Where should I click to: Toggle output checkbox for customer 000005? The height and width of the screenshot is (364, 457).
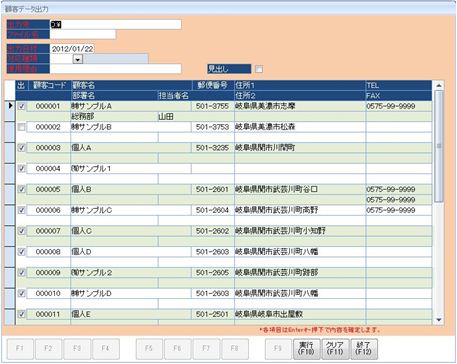click(x=22, y=189)
